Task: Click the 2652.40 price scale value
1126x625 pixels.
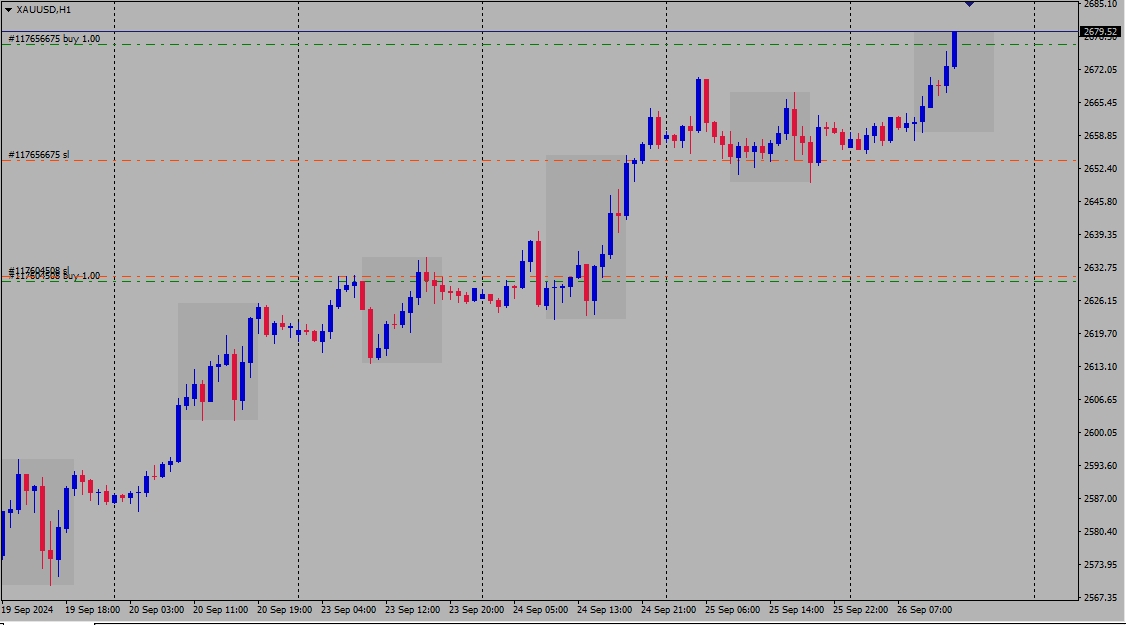Action: click(x=1100, y=169)
